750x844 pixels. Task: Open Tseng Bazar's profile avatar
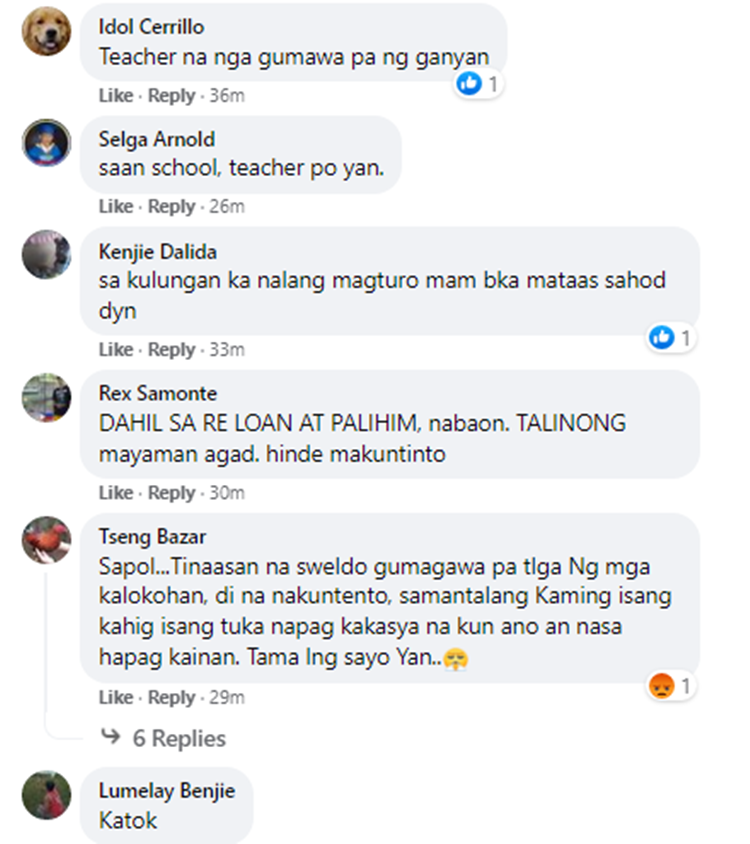click(46, 540)
